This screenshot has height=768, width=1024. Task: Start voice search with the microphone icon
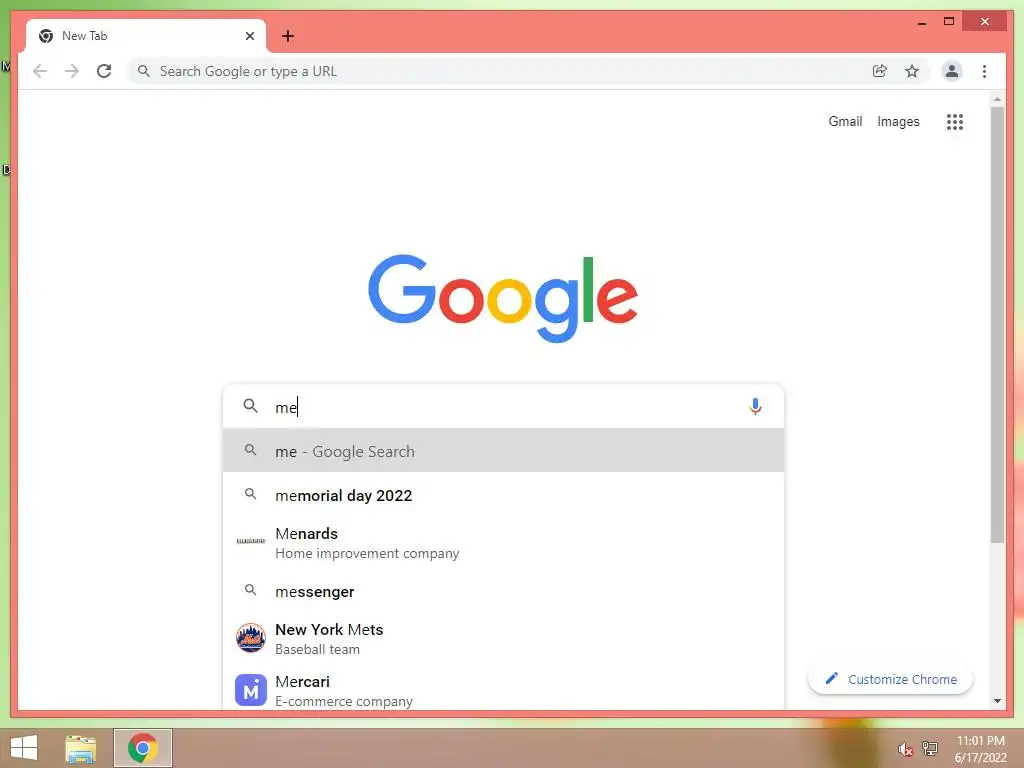click(755, 406)
